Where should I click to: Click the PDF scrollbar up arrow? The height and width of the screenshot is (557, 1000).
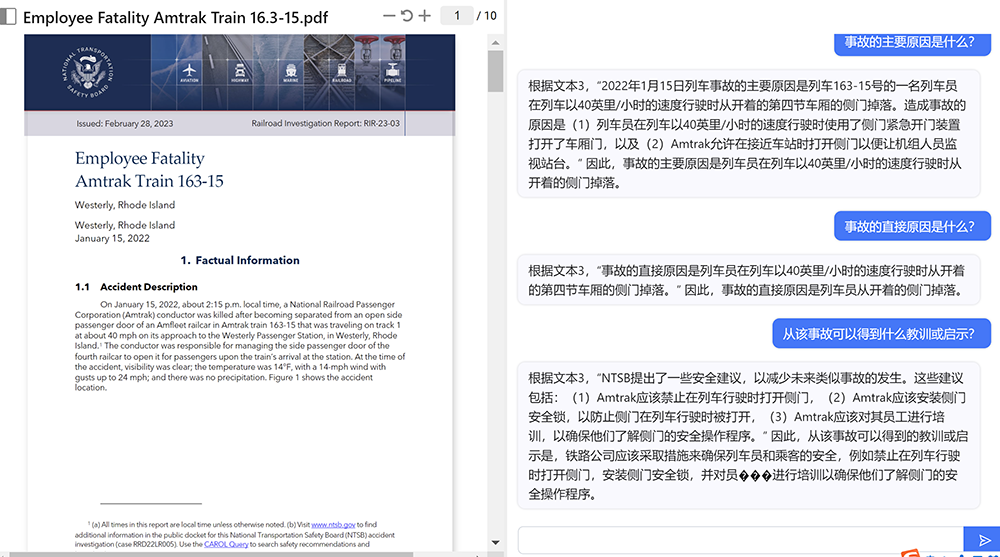point(495,42)
